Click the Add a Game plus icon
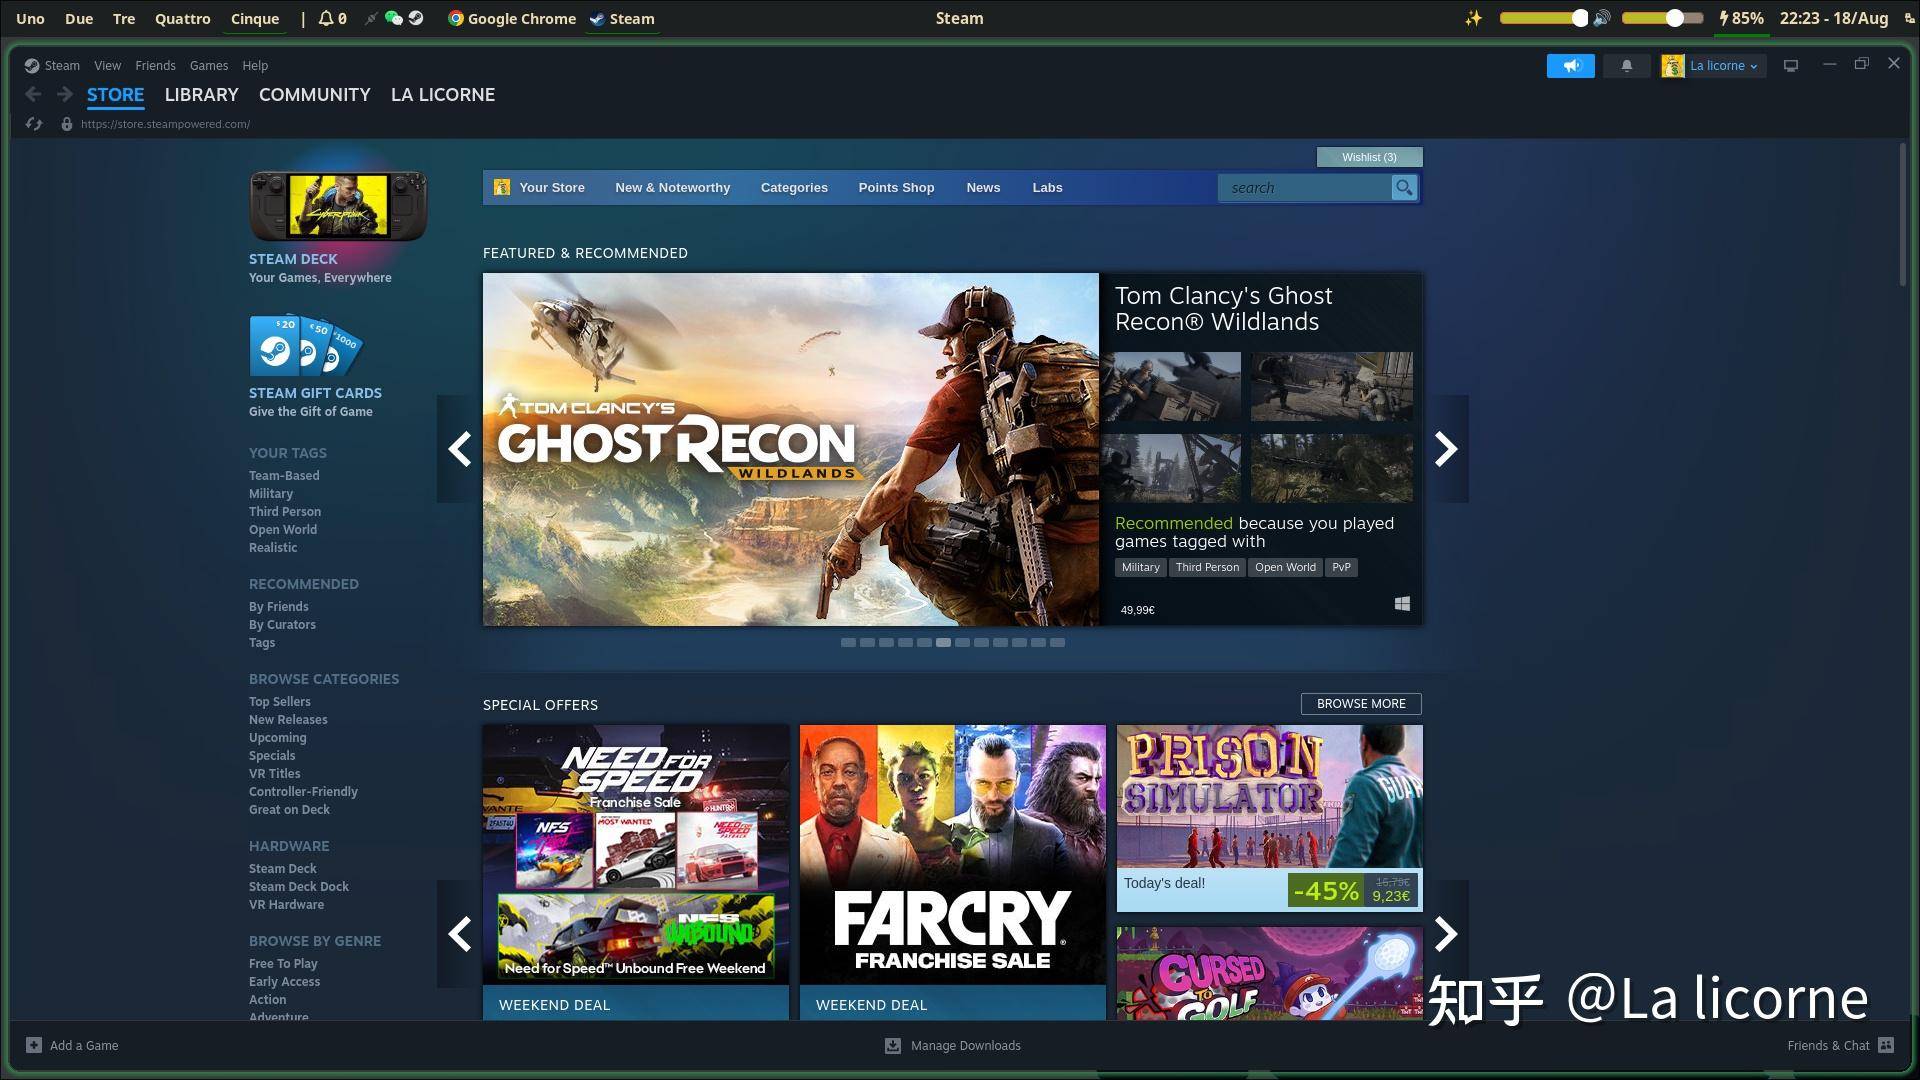 point(34,1045)
